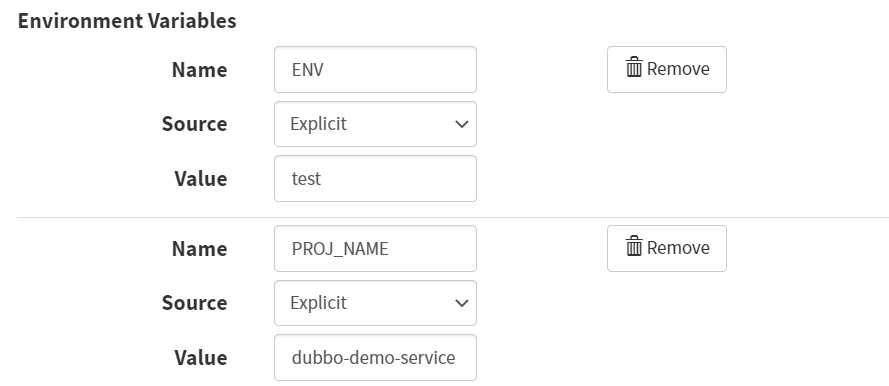Focus the Name field containing PROJ_NAME
The width and height of the screenshot is (889, 386).
(375, 249)
